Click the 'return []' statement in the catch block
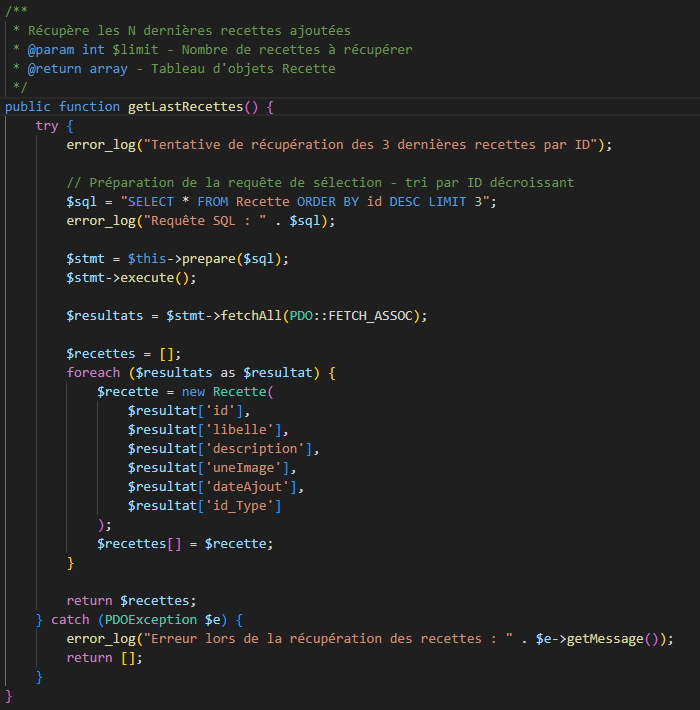This screenshot has width=700, height=710. (x=105, y=658)
